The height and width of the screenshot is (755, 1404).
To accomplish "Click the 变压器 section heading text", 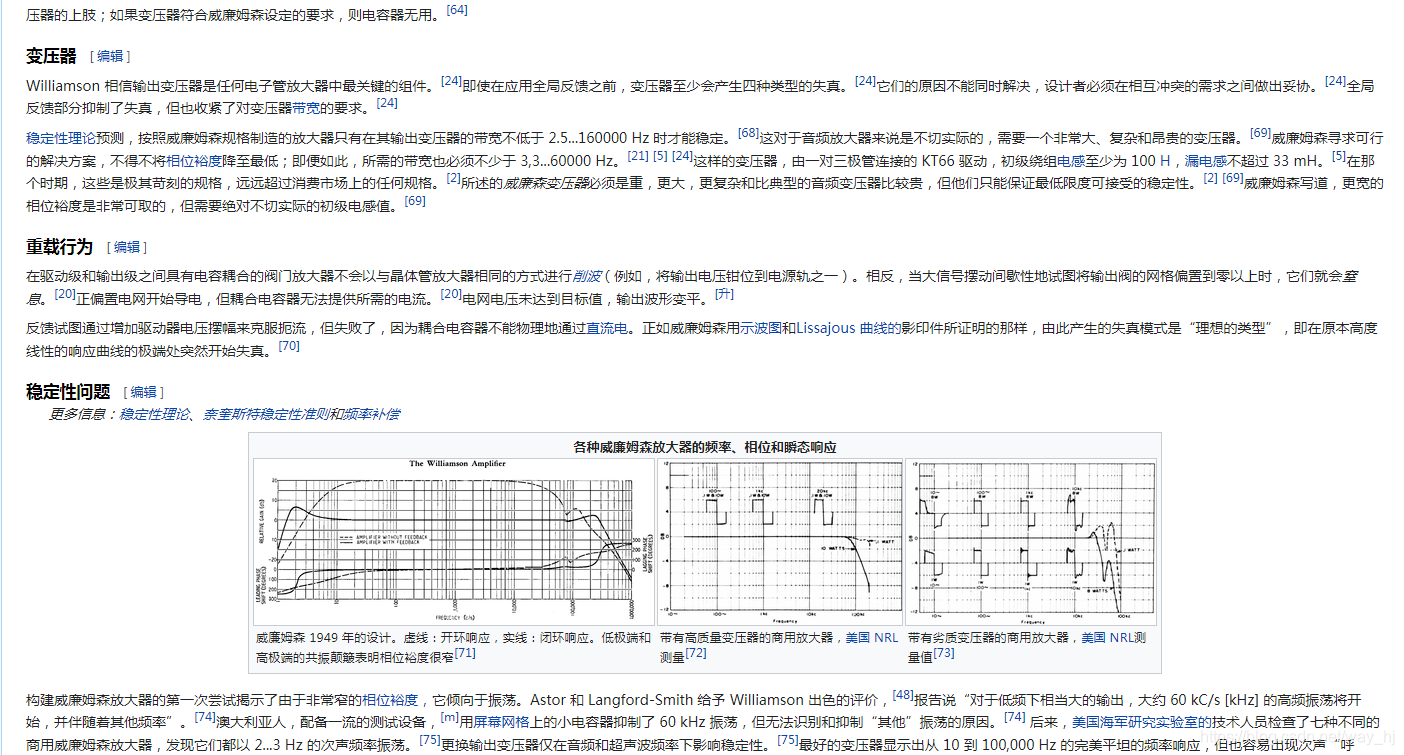I will (x=52, y=56).
